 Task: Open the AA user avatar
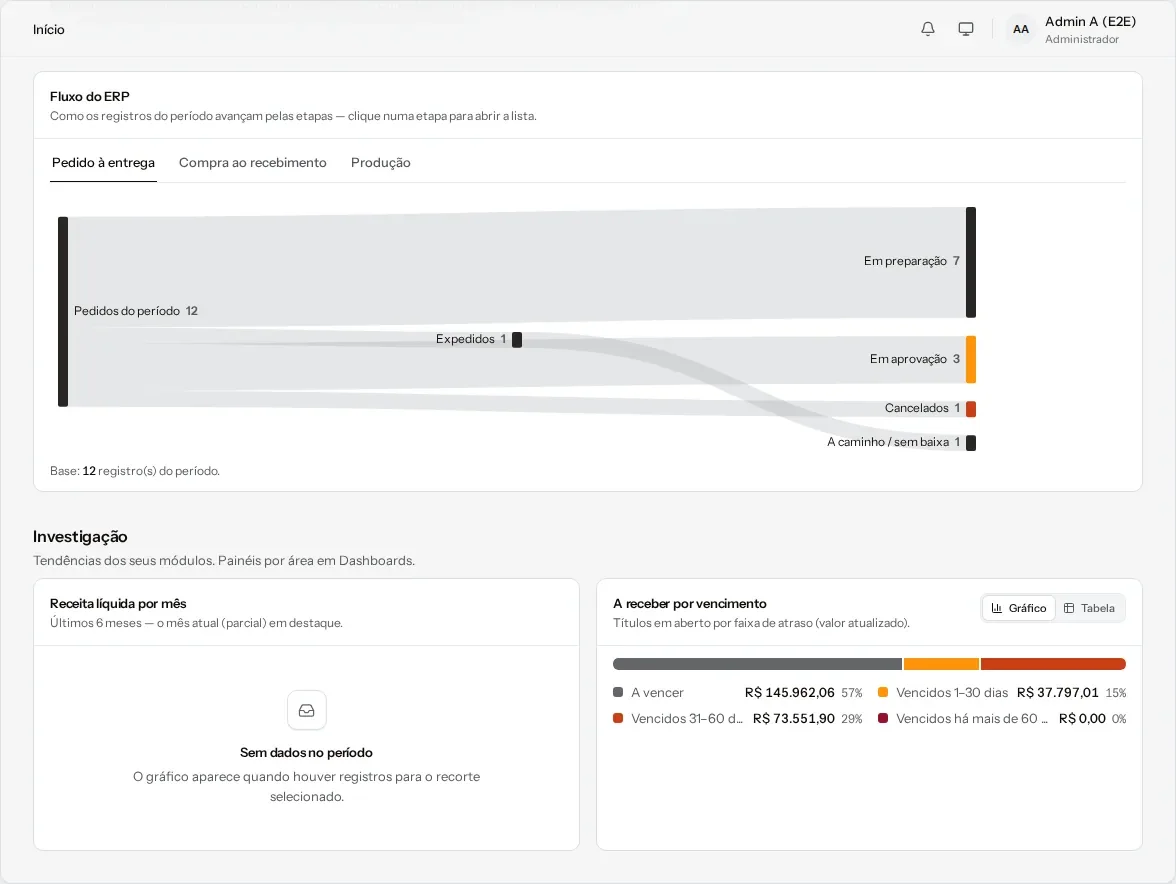tap(1021, 29)
